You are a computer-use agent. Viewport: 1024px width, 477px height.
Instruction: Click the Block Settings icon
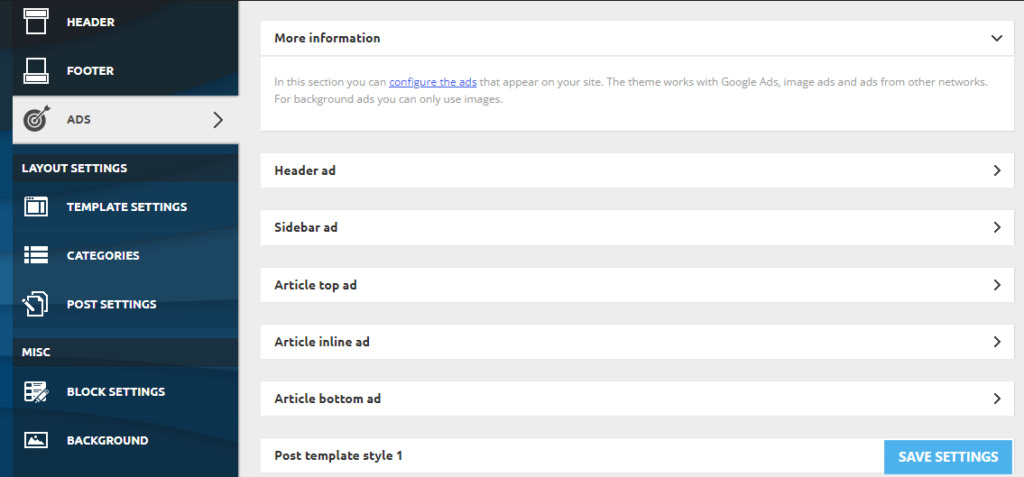click(36, 391)
